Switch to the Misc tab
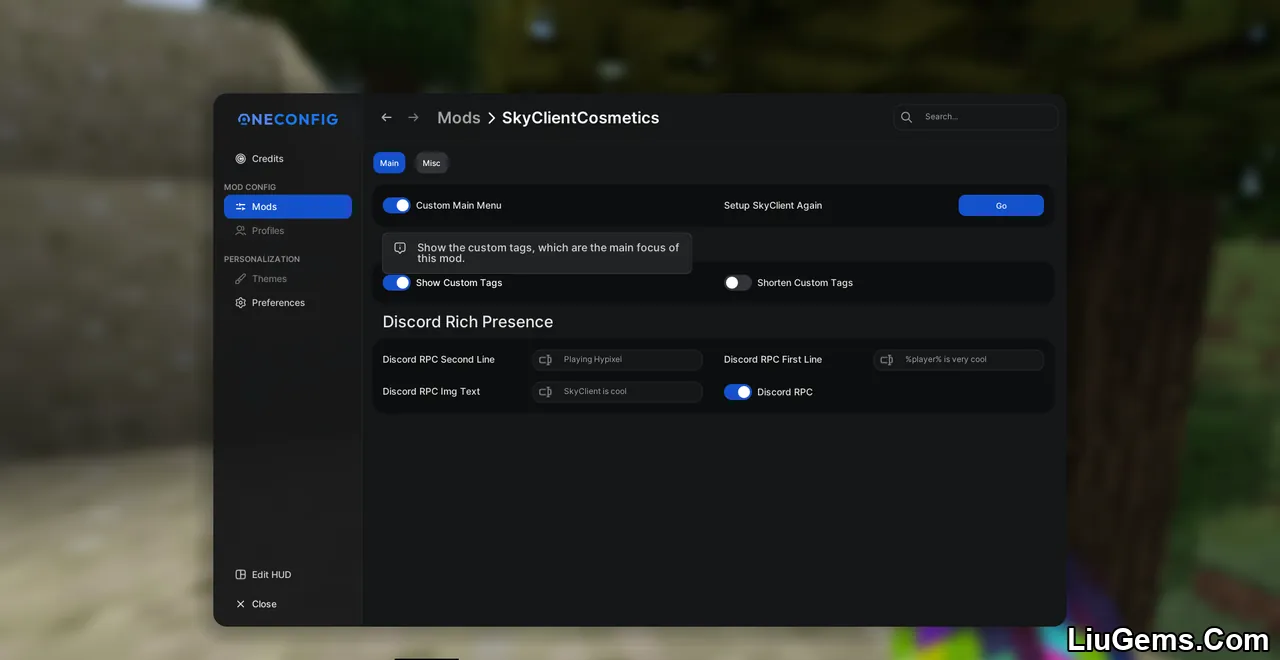Image resolution: width=1280 pixels, height=660 pixels. click(431, 163)
